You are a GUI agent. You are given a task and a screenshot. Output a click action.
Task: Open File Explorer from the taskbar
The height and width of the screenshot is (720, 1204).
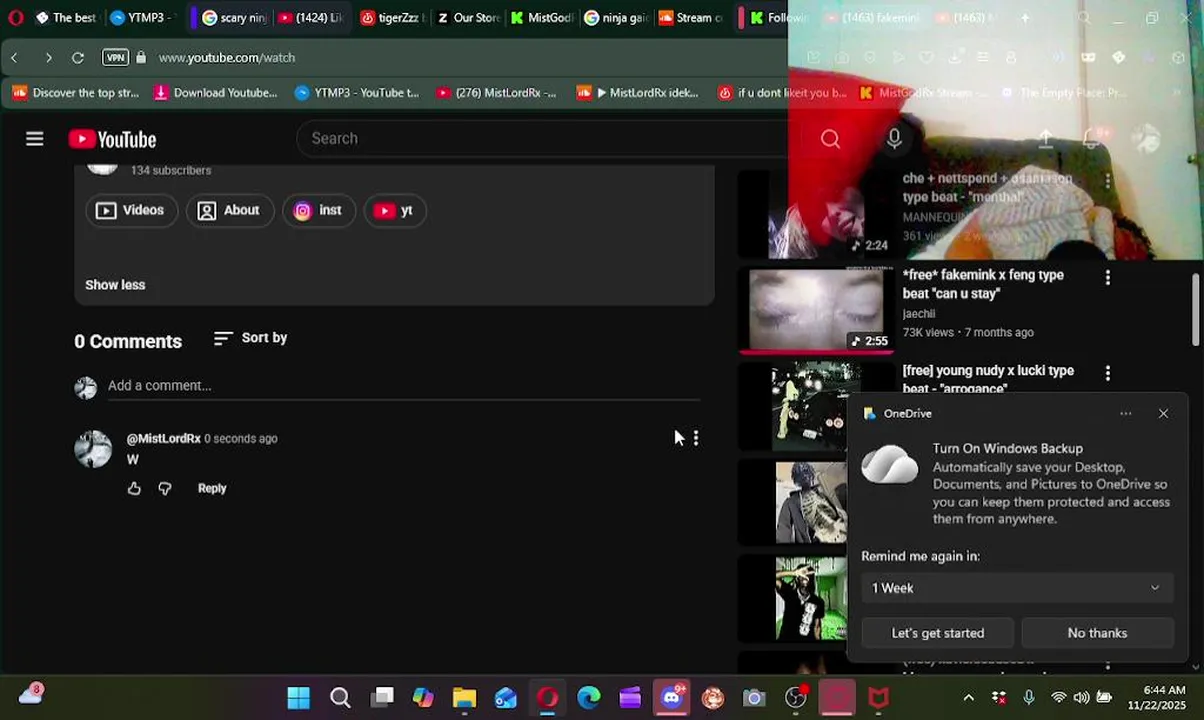[464, 698]
